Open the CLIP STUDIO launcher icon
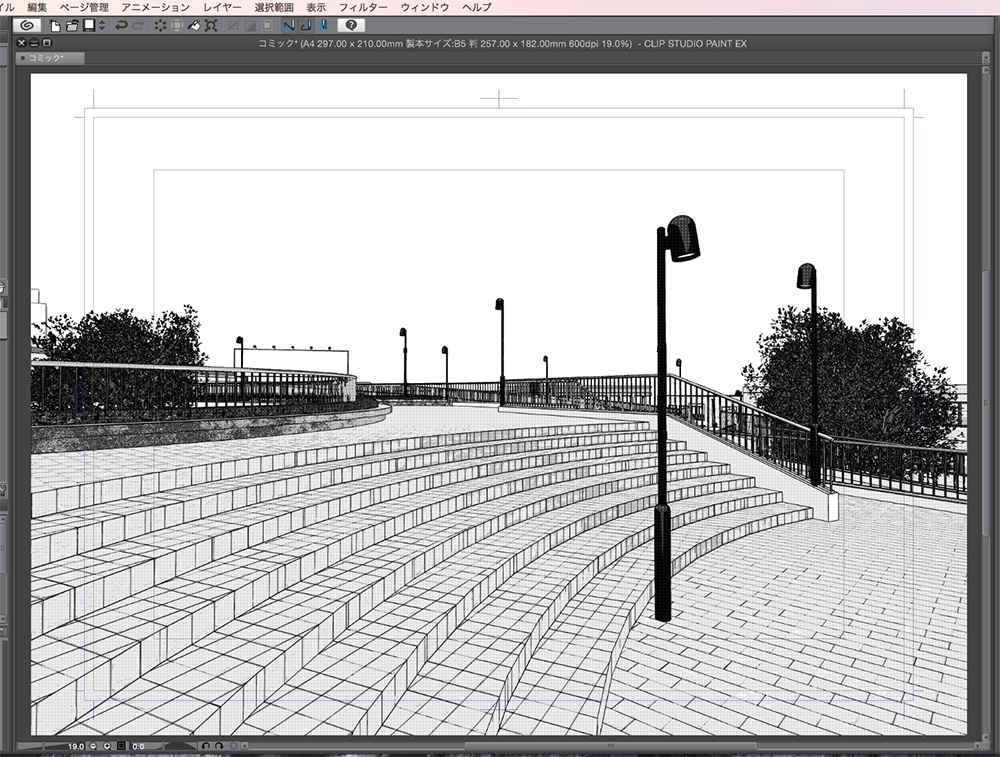 tap(27, 26)
